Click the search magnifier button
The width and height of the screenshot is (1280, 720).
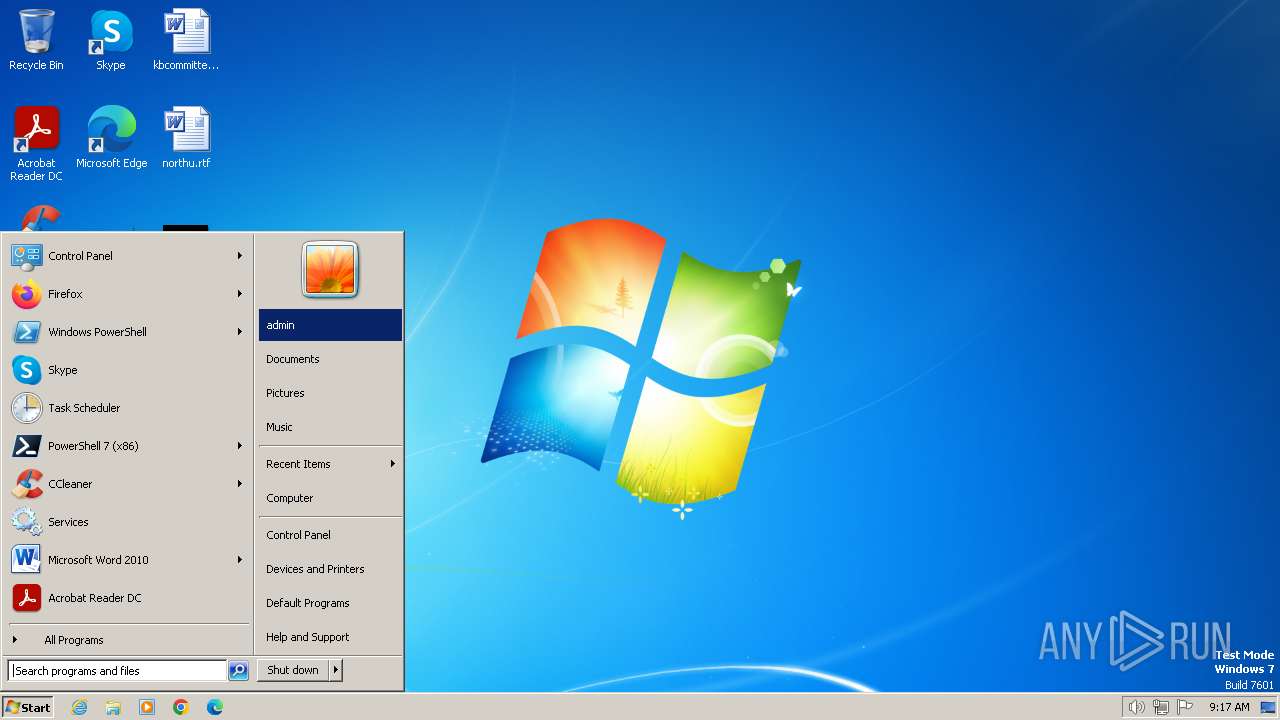tap(238, 671)
